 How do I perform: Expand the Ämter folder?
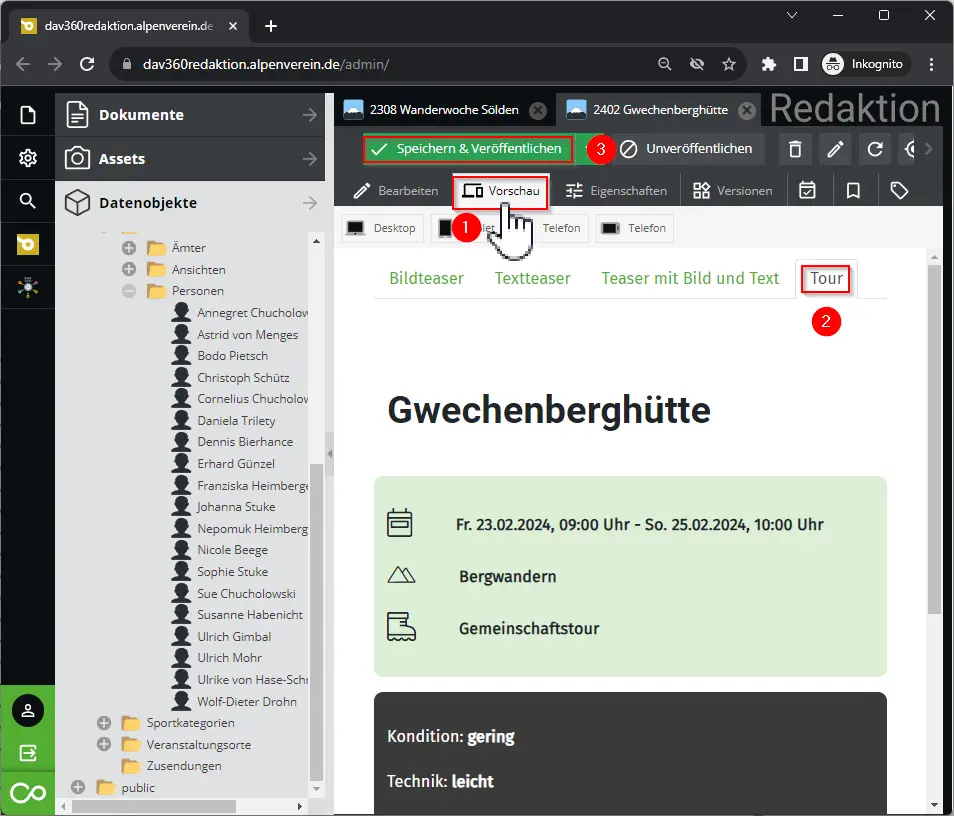tap(129, 248)
